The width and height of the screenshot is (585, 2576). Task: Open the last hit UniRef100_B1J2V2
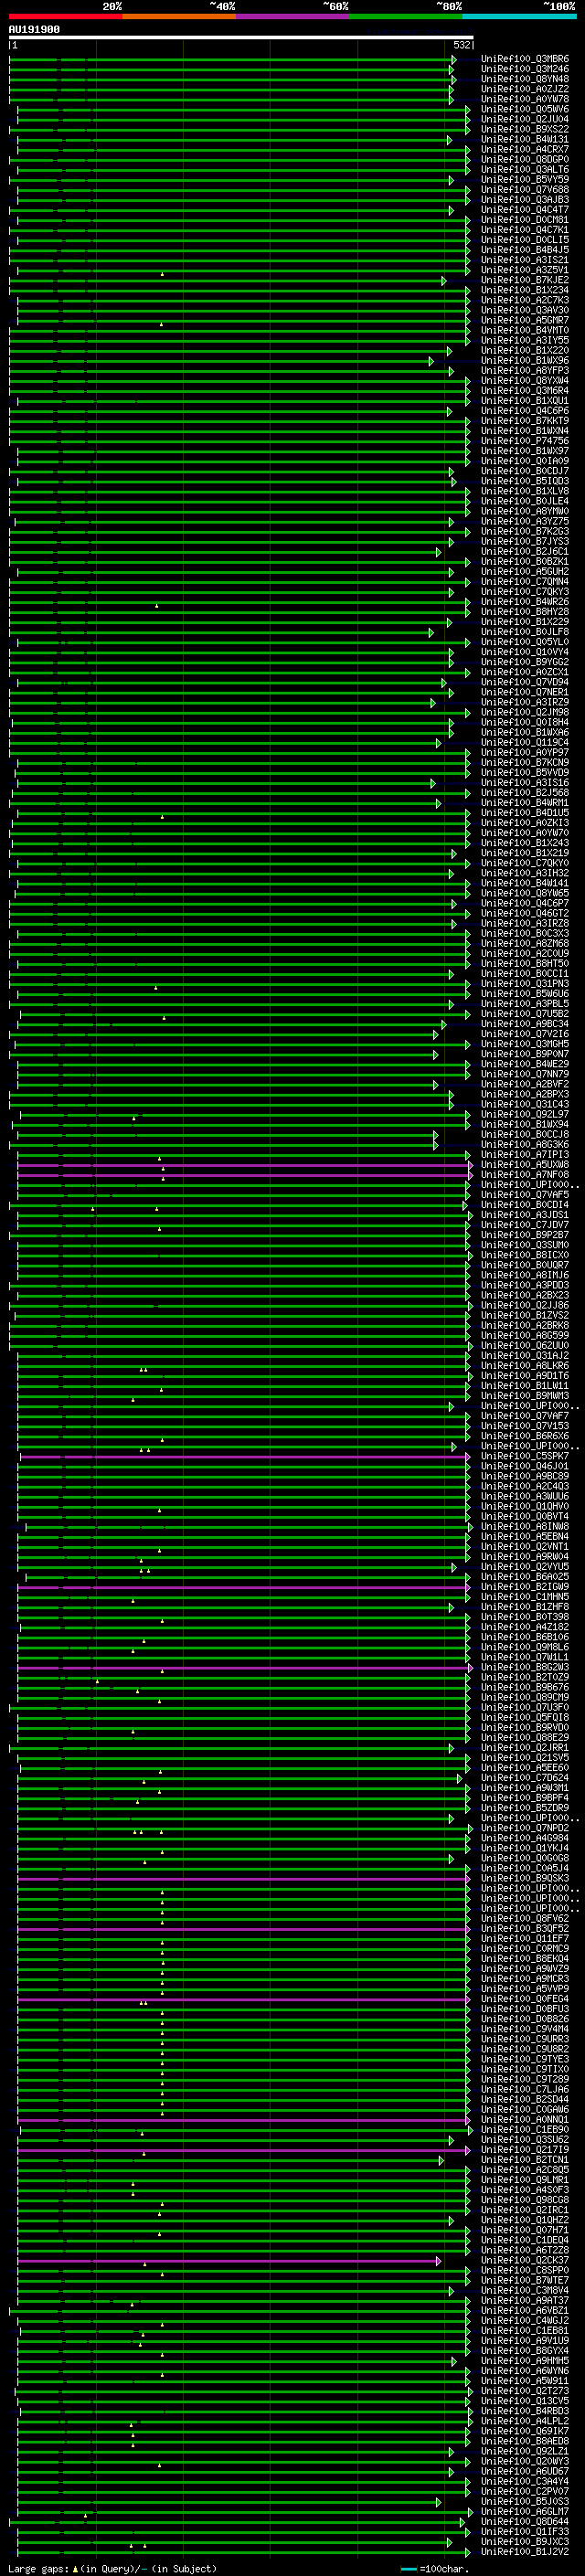click(525, 2553)
